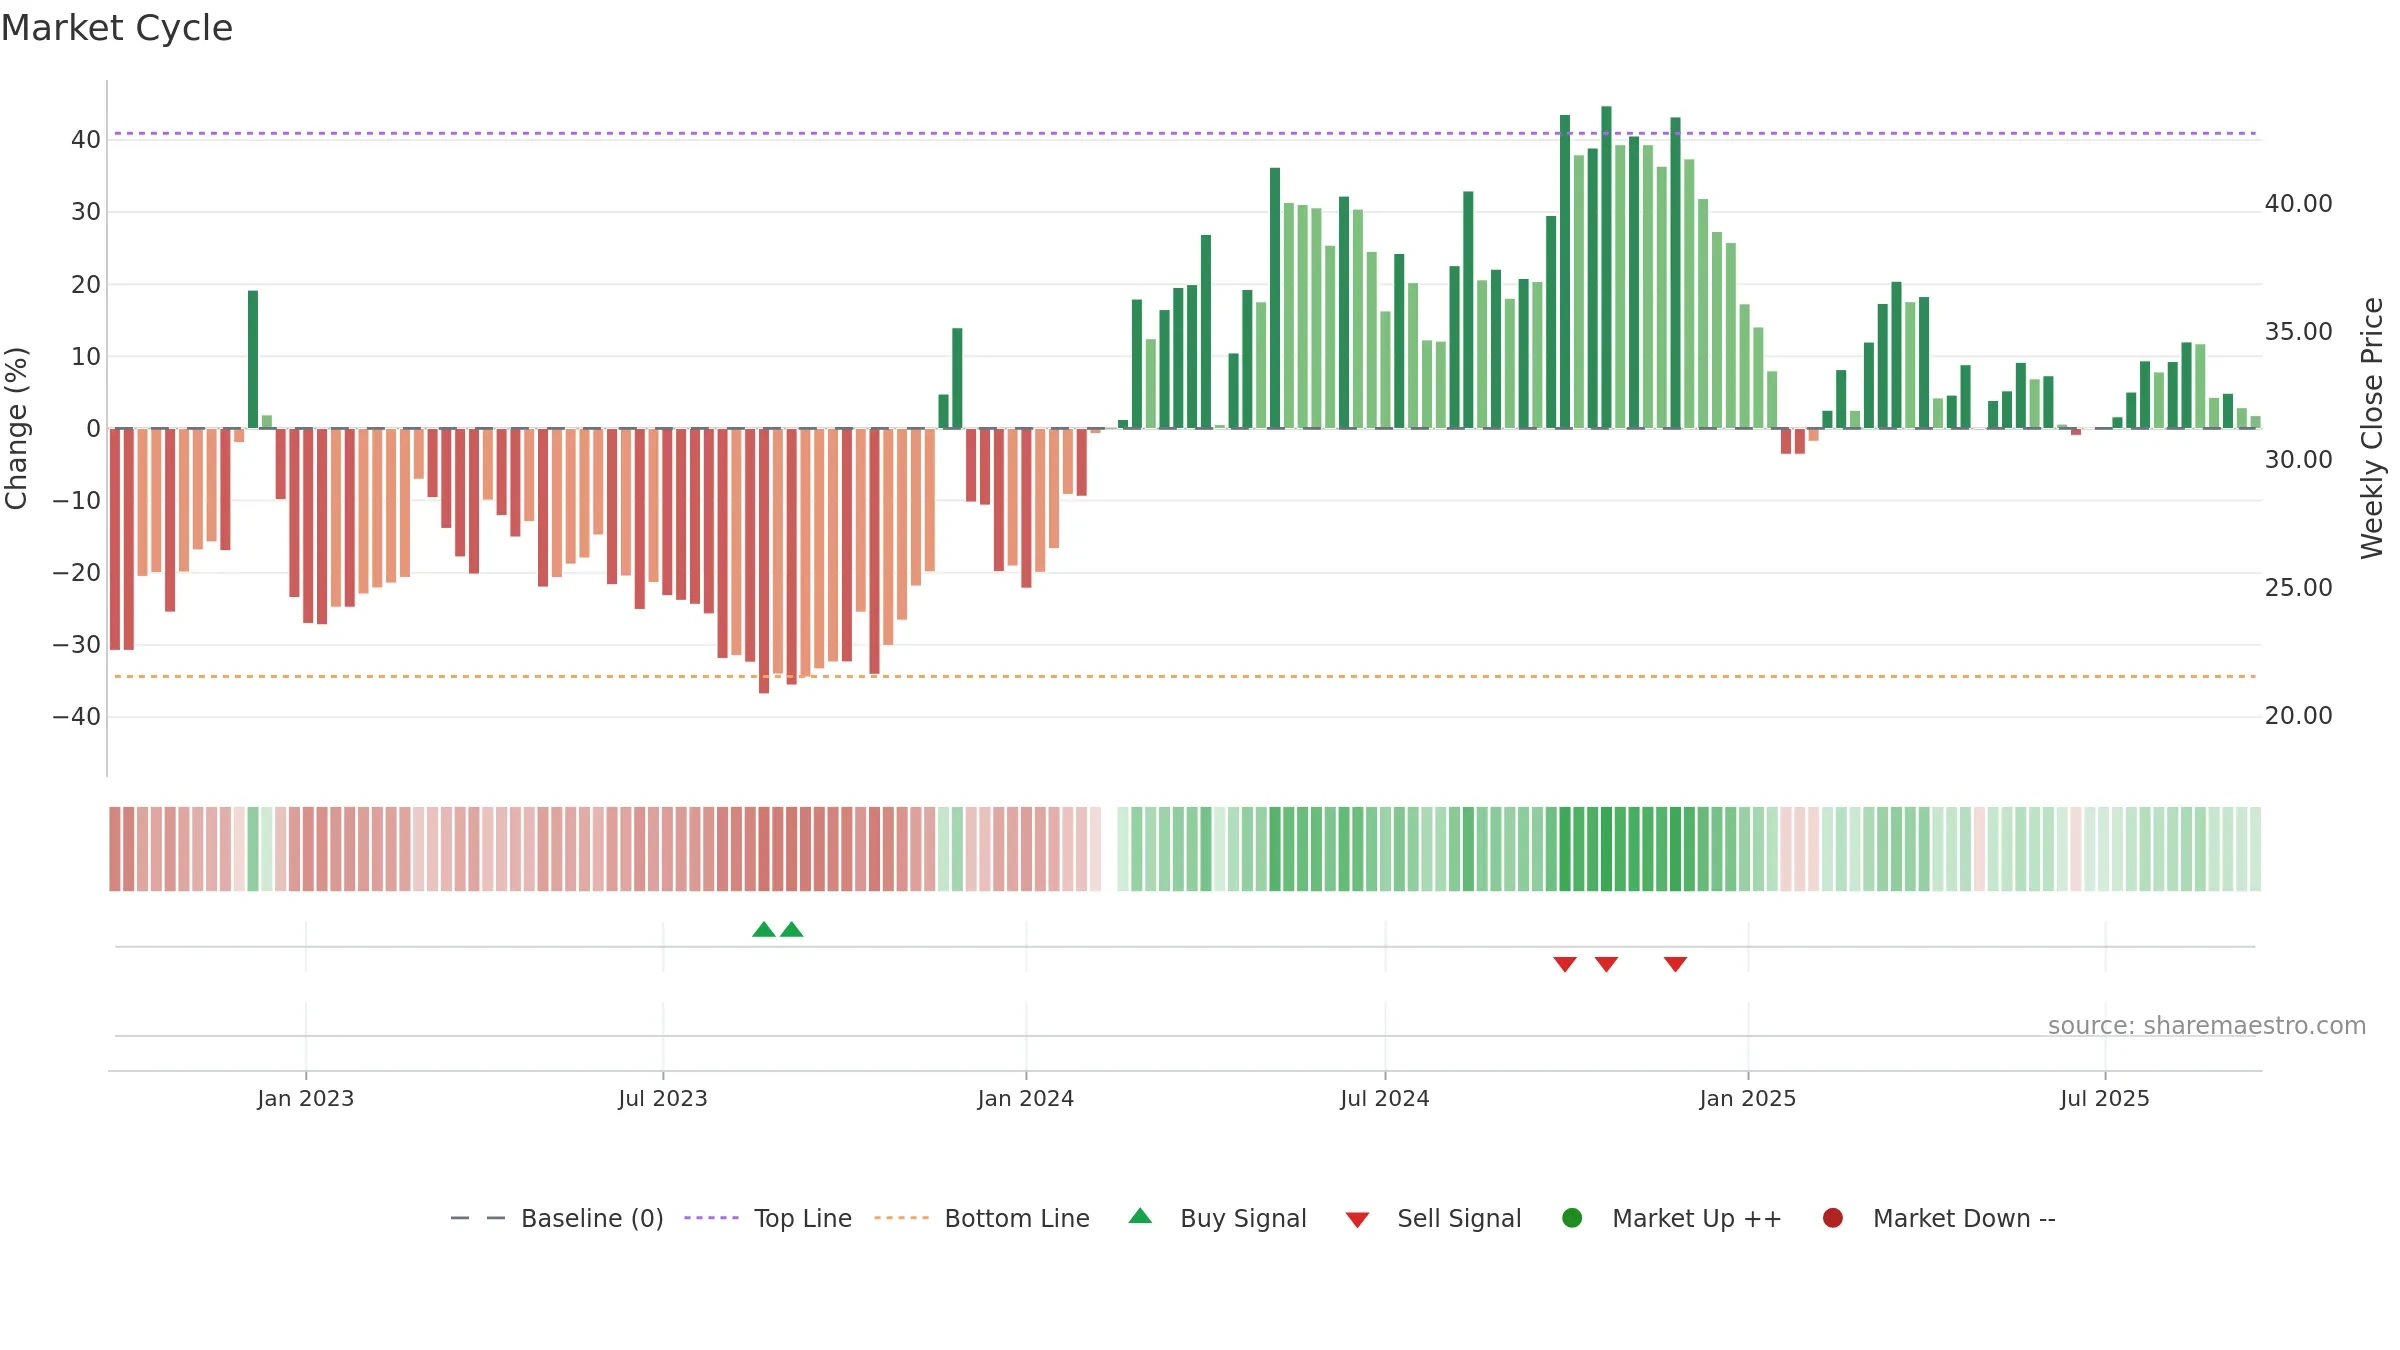Click the Weekly Close Price axis title
Screen dimensions: 2400x1350
pyautogui.click(x=2373, y=428)
